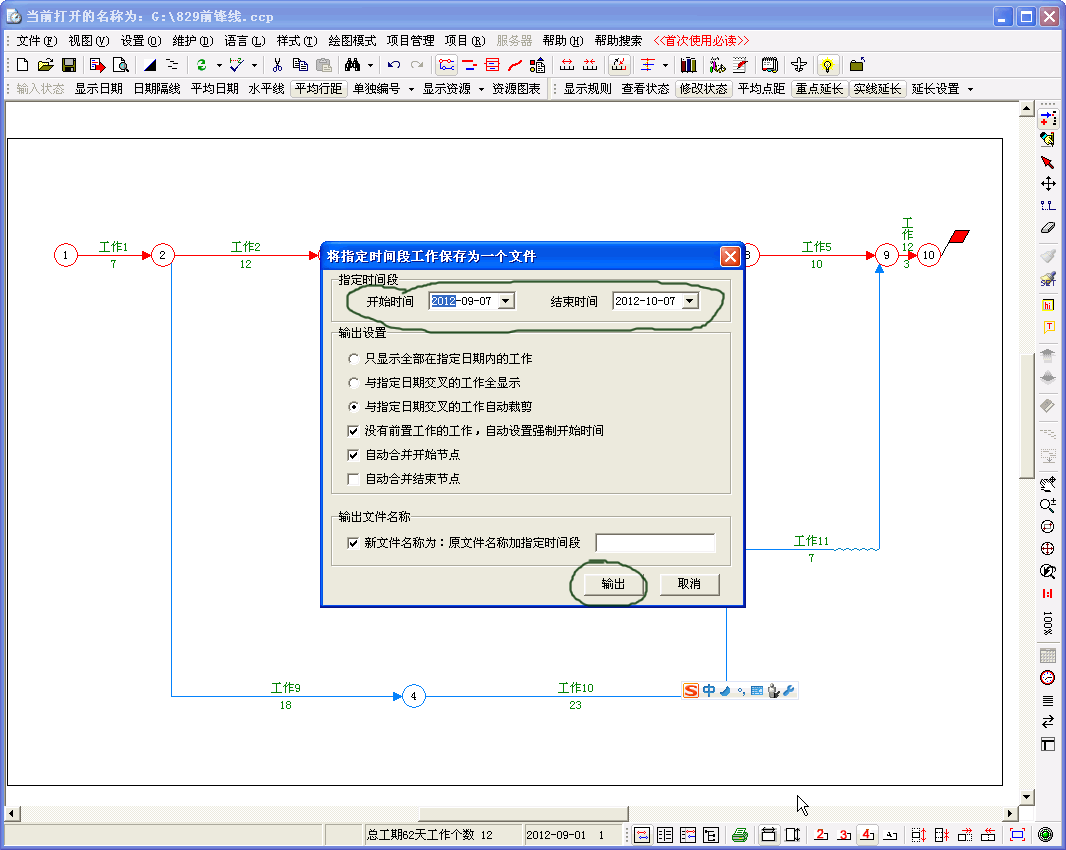Click the red number 3 level icon
Screen dimensions: 1066x850
pyautogui.click(x=844, y=834)
